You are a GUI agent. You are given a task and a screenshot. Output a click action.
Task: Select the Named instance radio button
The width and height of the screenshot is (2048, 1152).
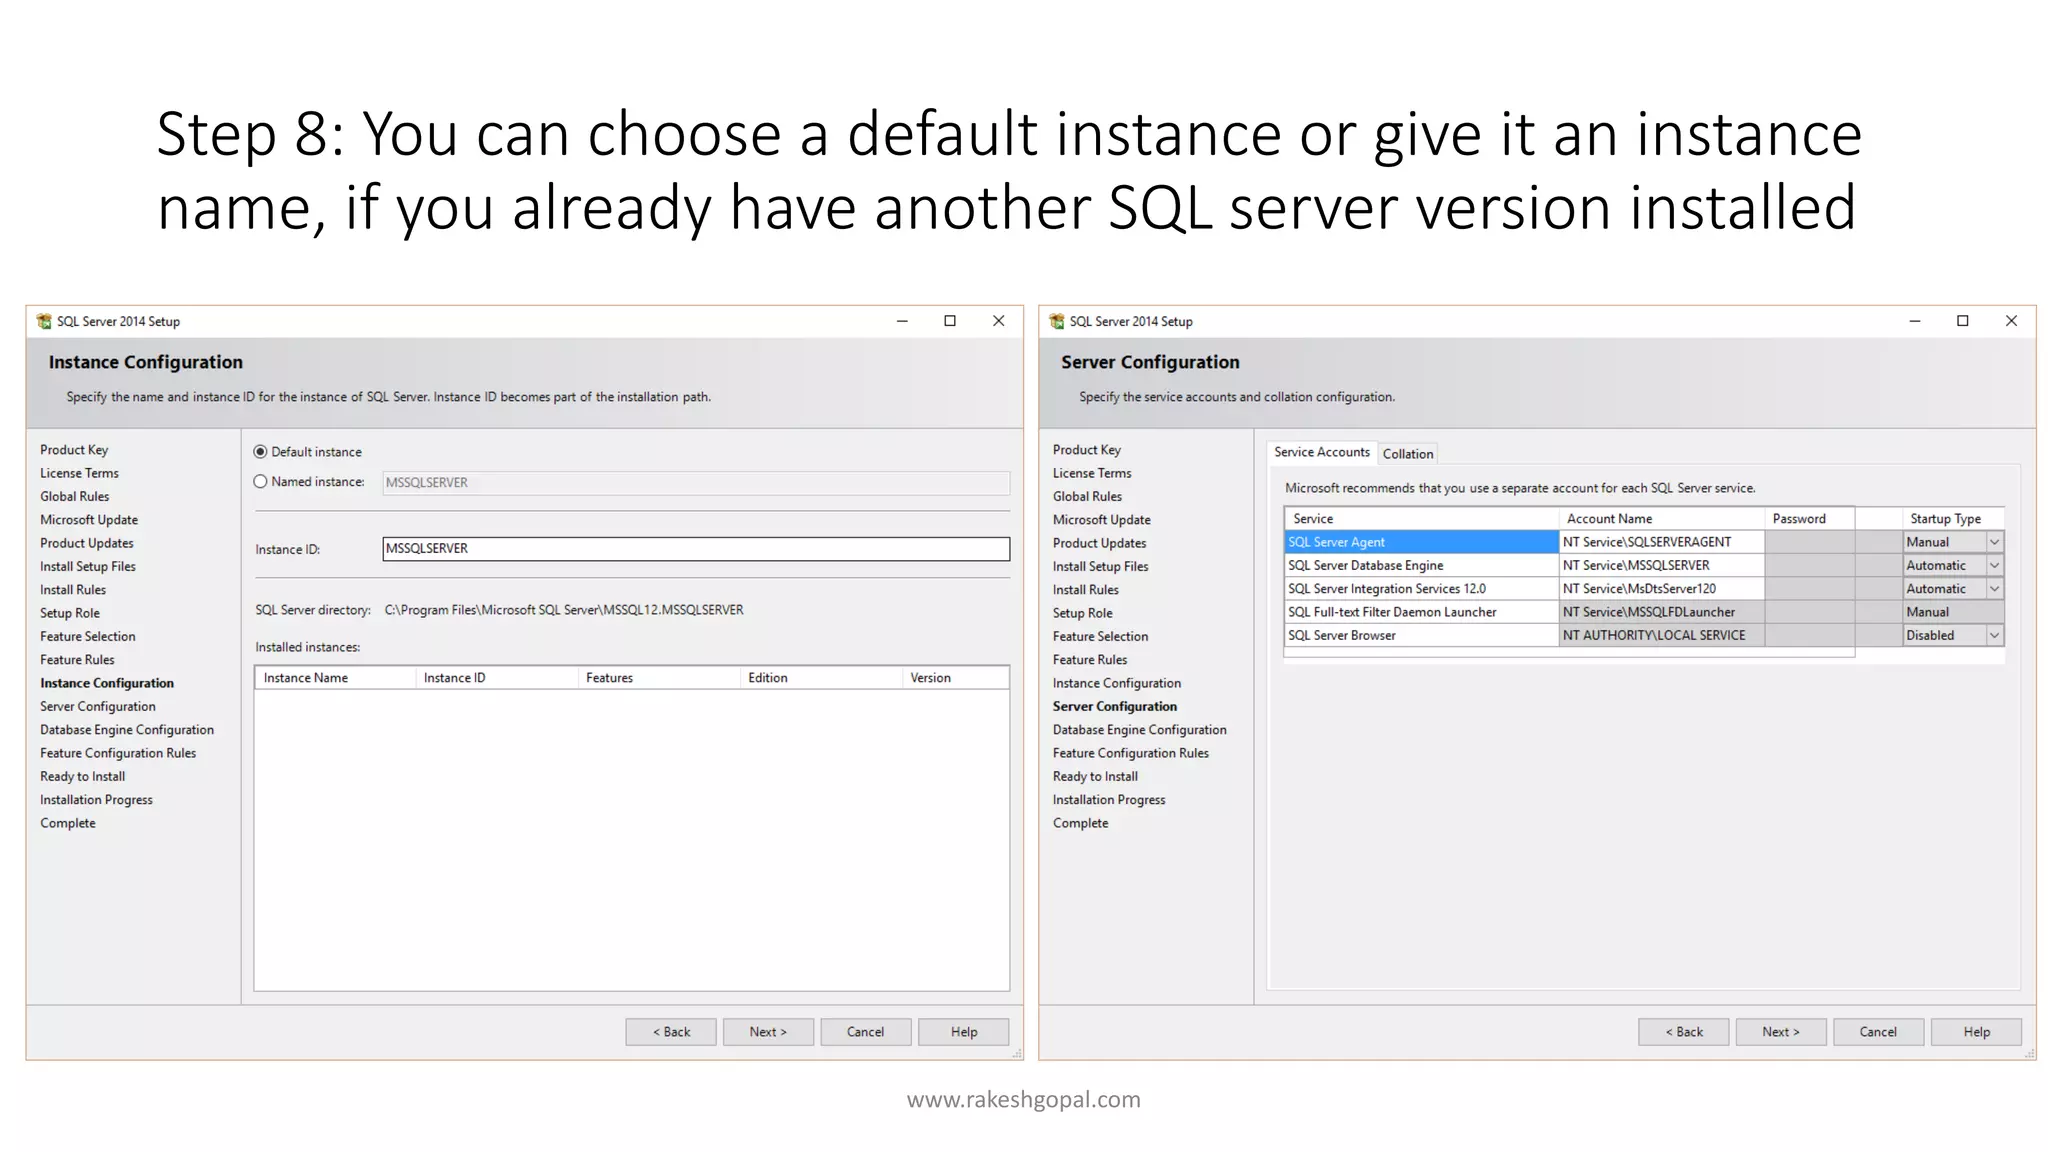point(261,481)
